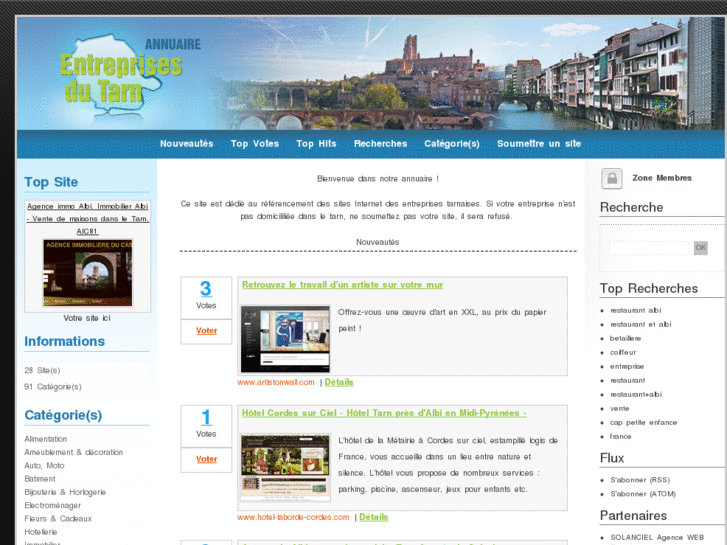Select Soumettre un site
Image resolution: width=727 pixels, height=545 pixels.
[539, 144]
